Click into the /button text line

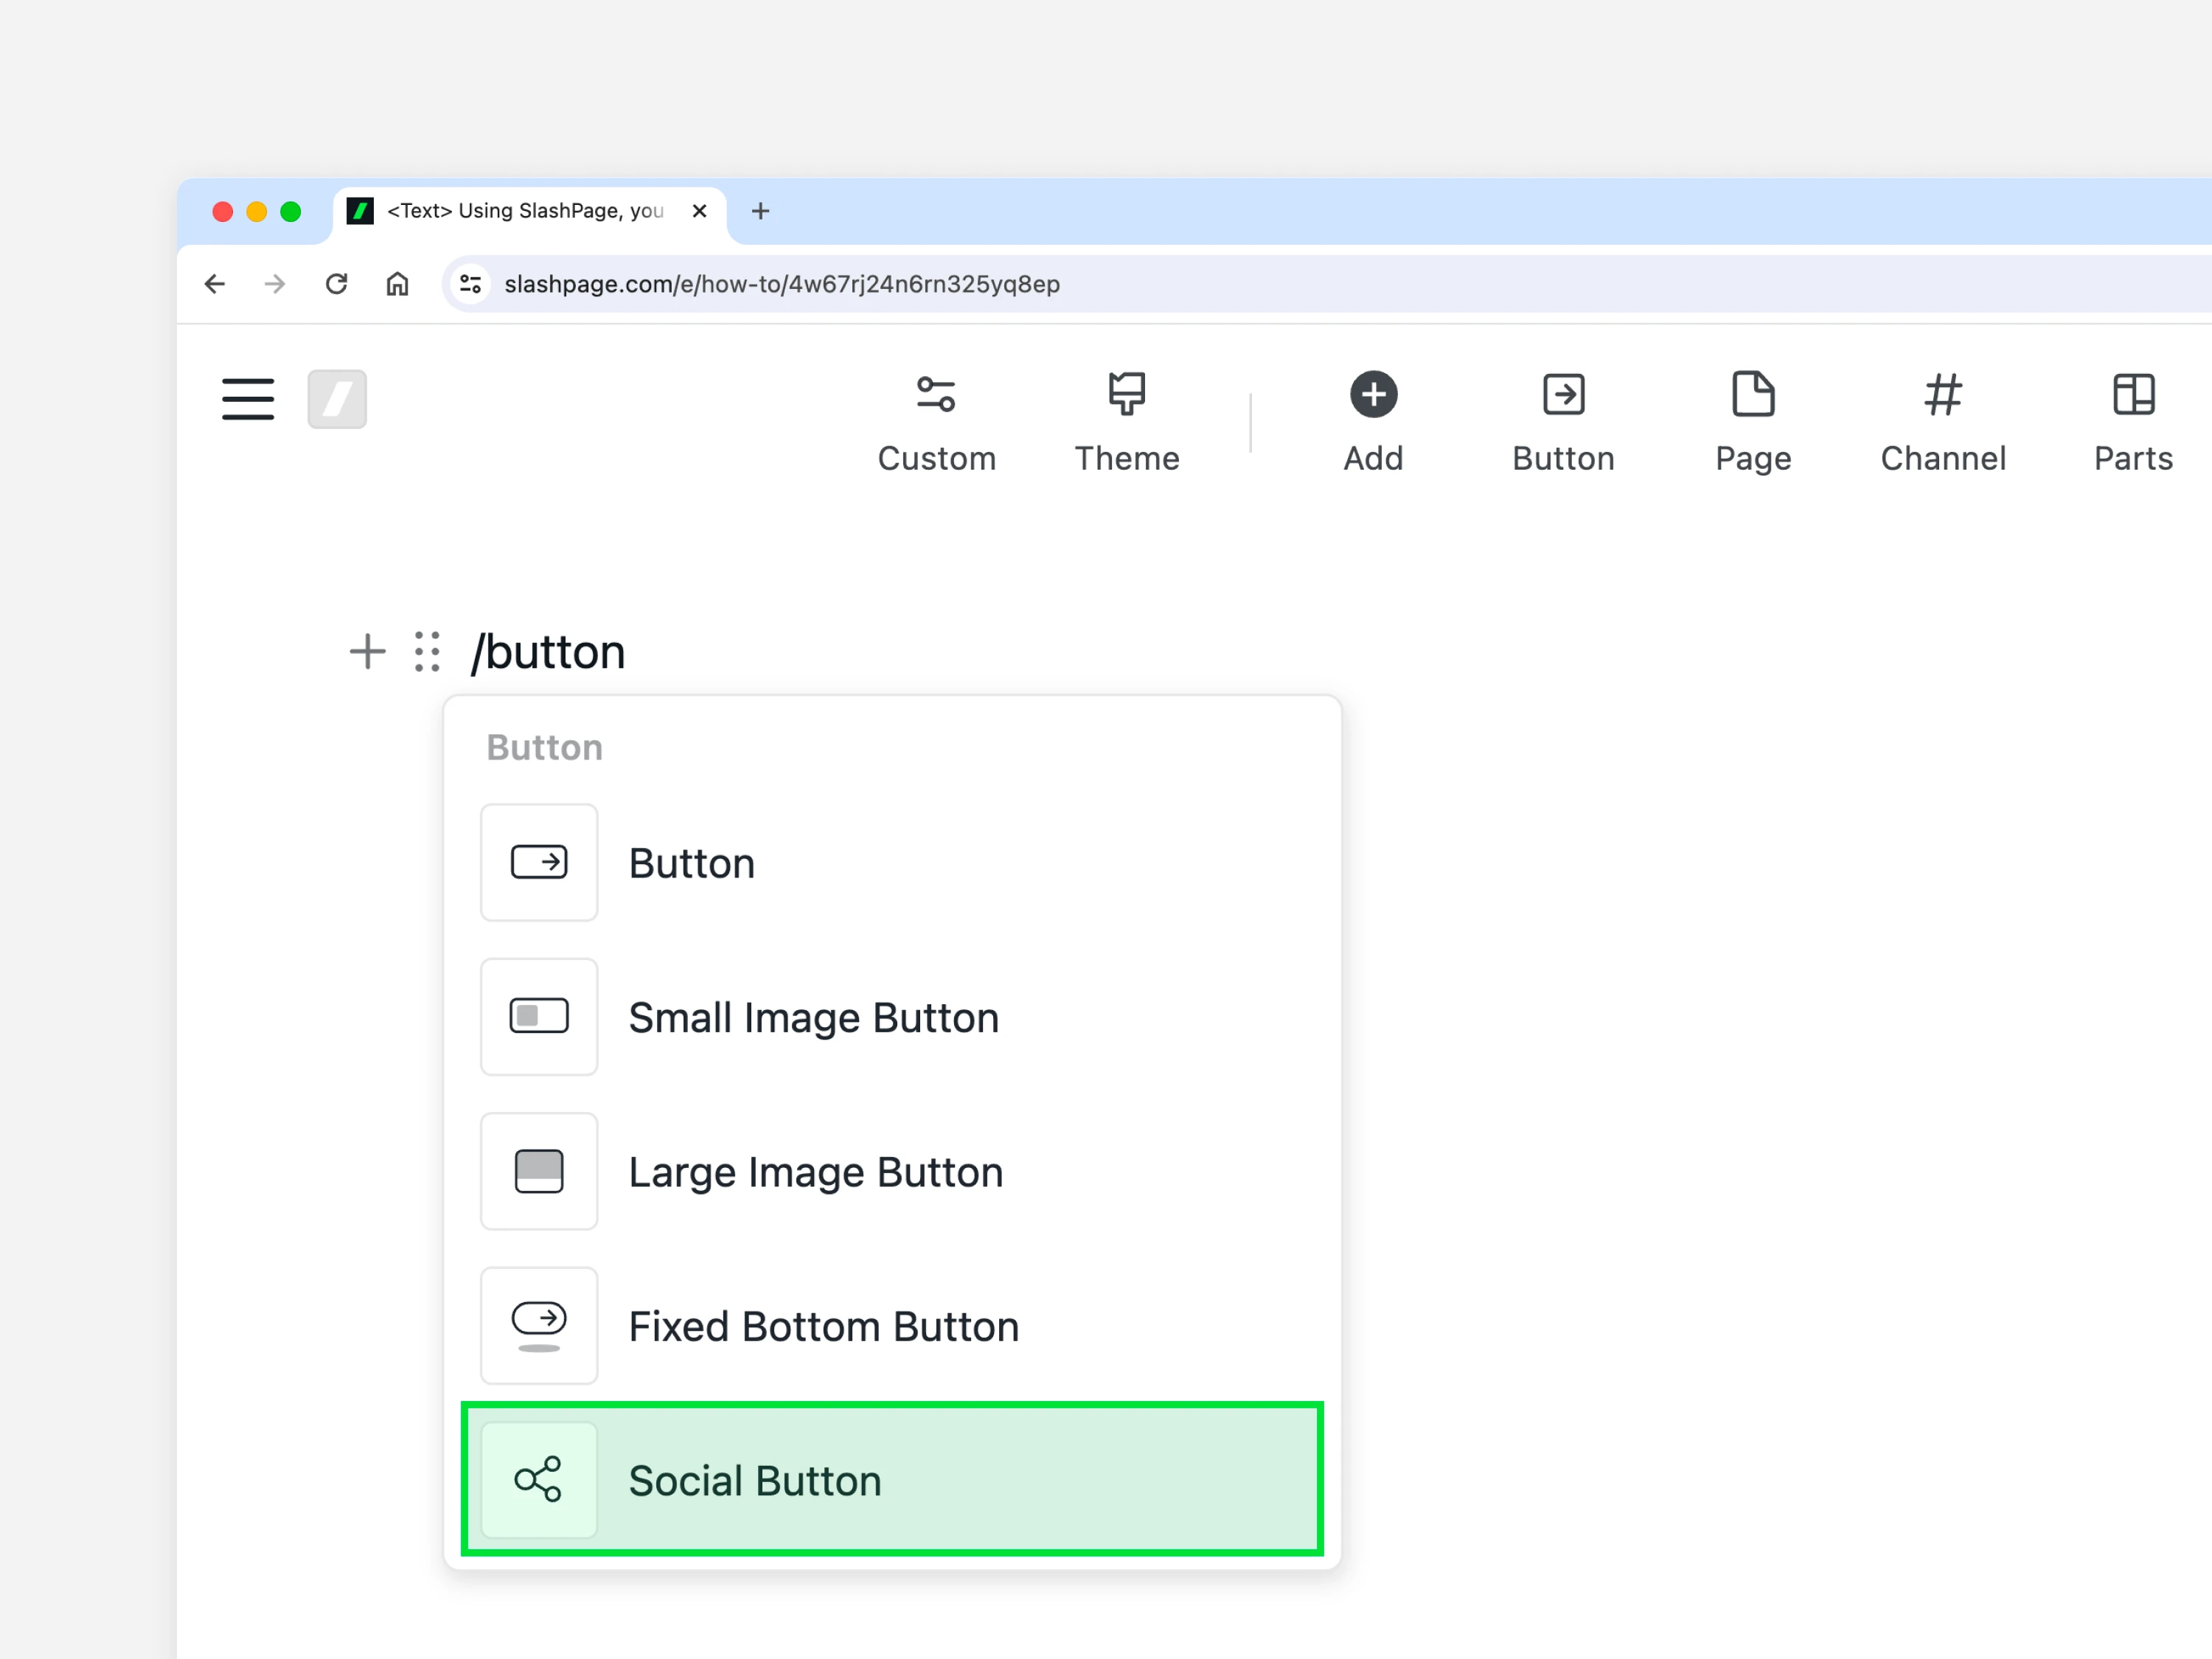(548, 652)
